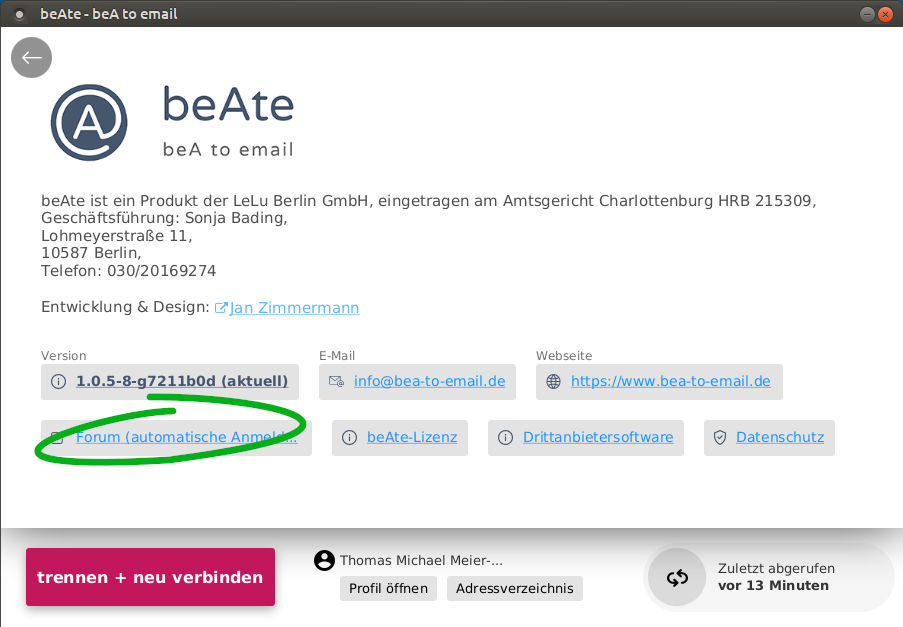This screenshot has height=627, width=903.
Task: Click the 'Profil öffnen' button
Action: coord(388,588)
